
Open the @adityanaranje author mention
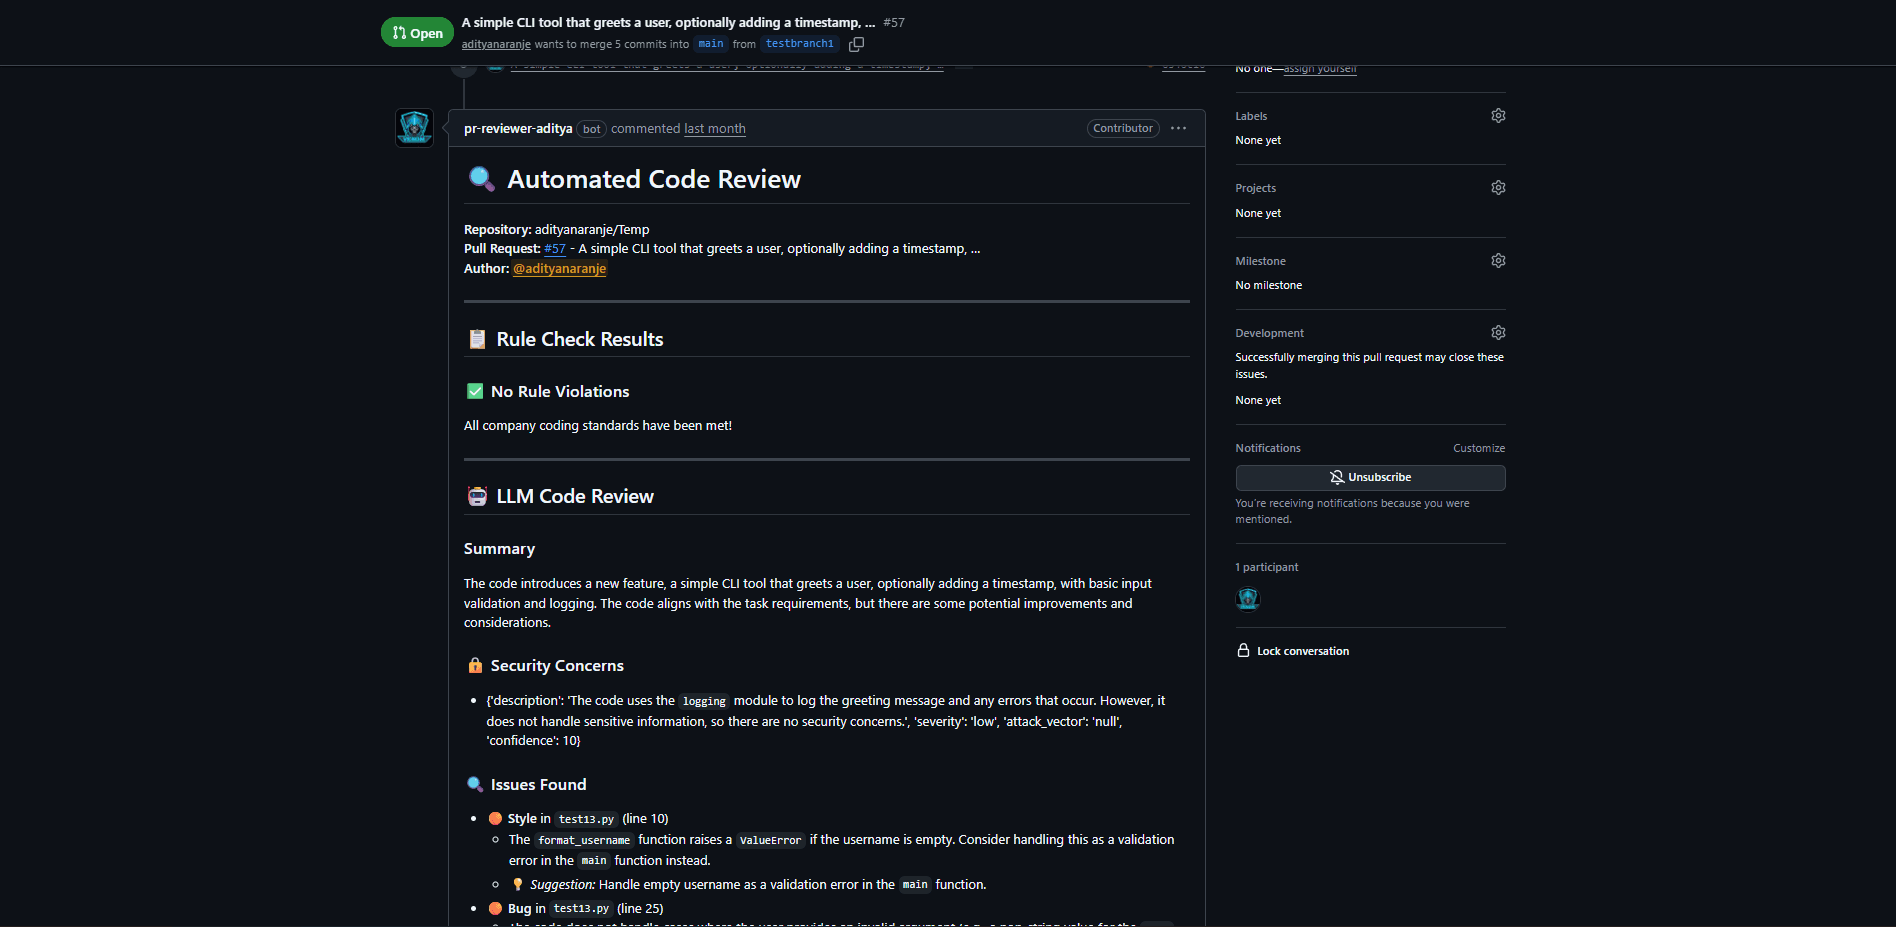coord(559,269)
